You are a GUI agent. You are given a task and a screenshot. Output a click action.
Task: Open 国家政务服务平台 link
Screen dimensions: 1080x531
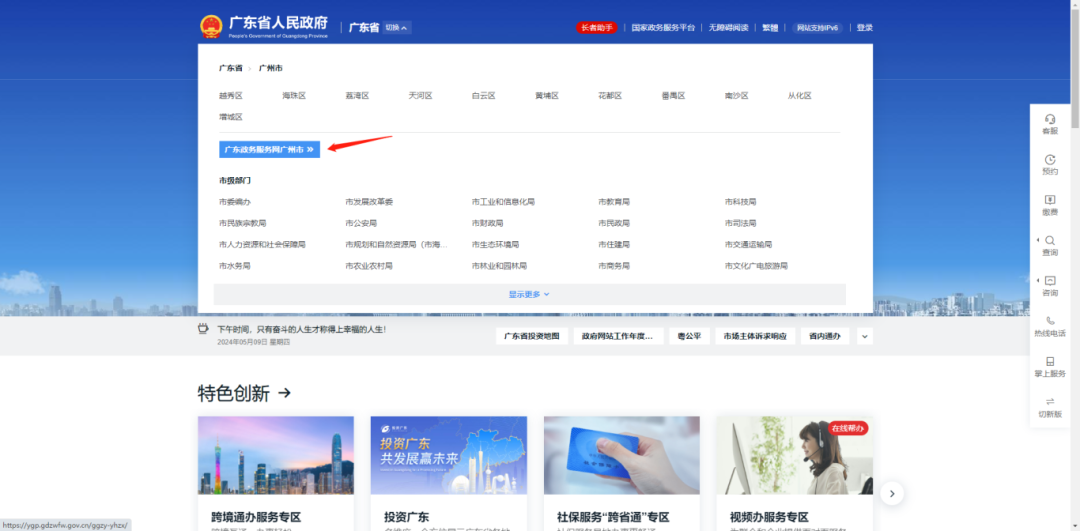[x=663, y=28]
